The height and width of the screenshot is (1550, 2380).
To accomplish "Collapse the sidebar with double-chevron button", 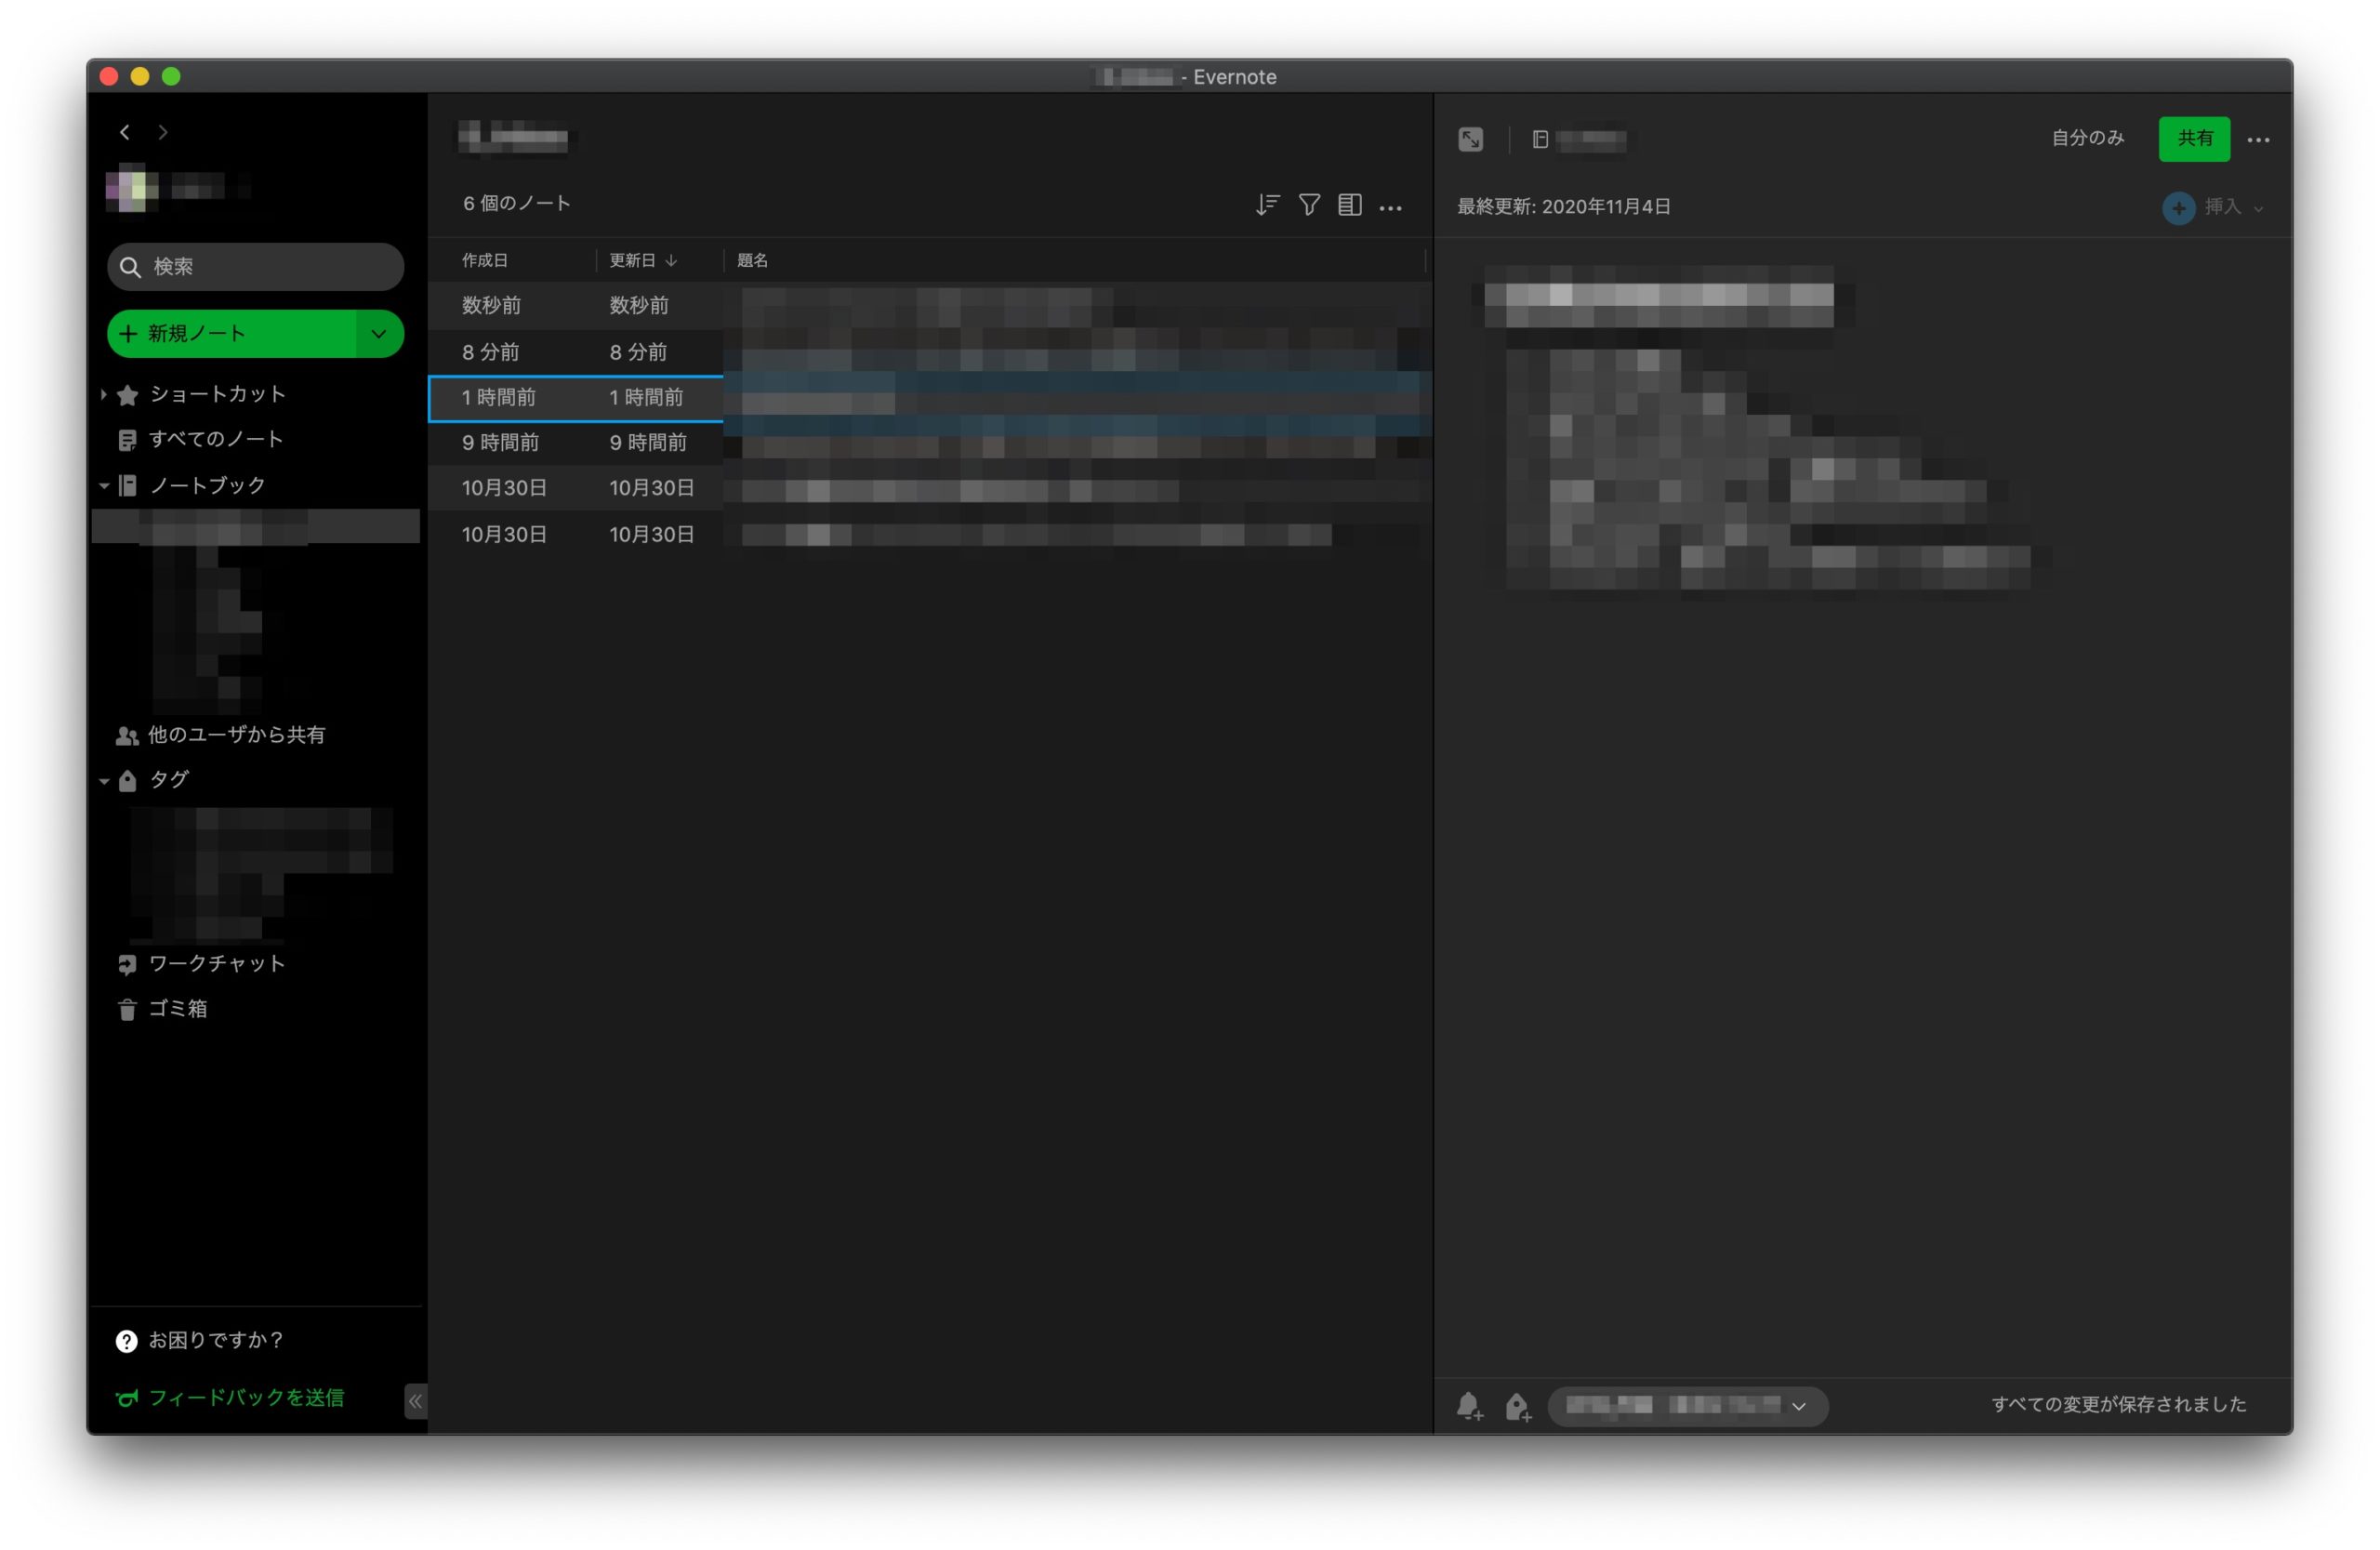I will (416, 1402).
